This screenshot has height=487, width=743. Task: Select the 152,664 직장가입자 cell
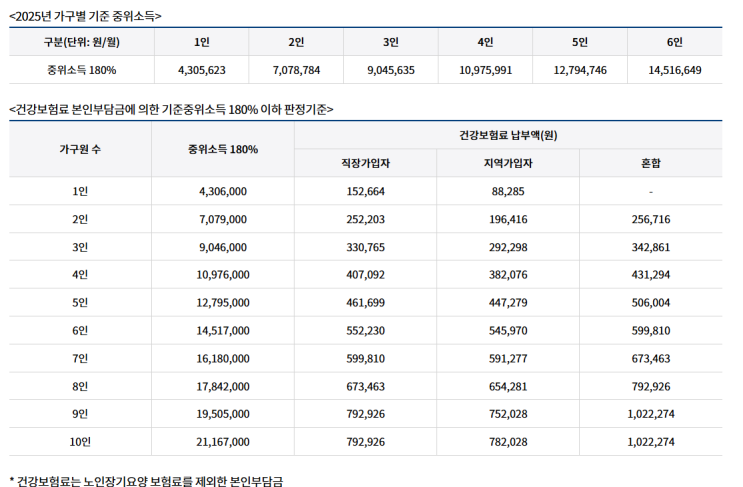365,191
